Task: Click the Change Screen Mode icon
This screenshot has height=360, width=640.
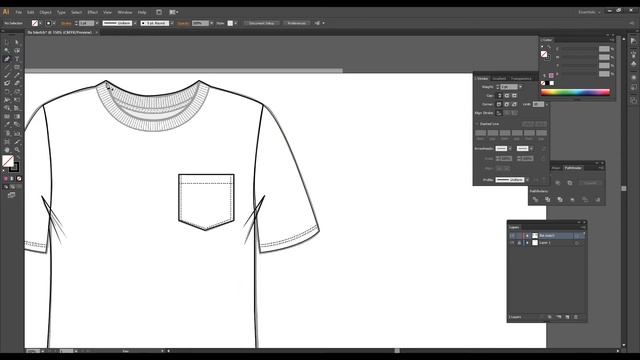Action: (x=11, y=195)
